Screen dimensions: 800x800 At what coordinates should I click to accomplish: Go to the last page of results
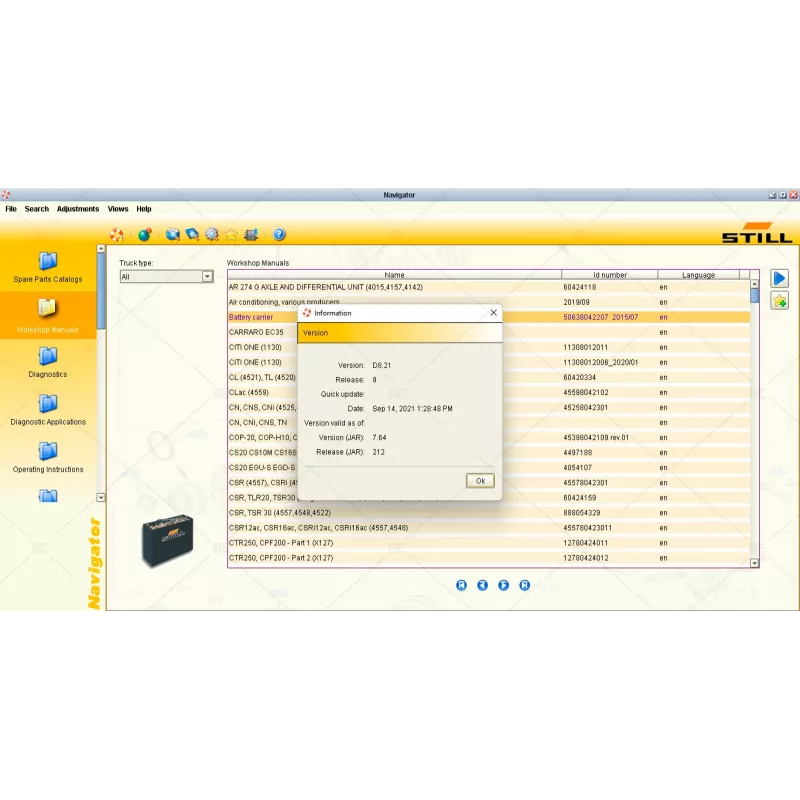tap(525, 585)
